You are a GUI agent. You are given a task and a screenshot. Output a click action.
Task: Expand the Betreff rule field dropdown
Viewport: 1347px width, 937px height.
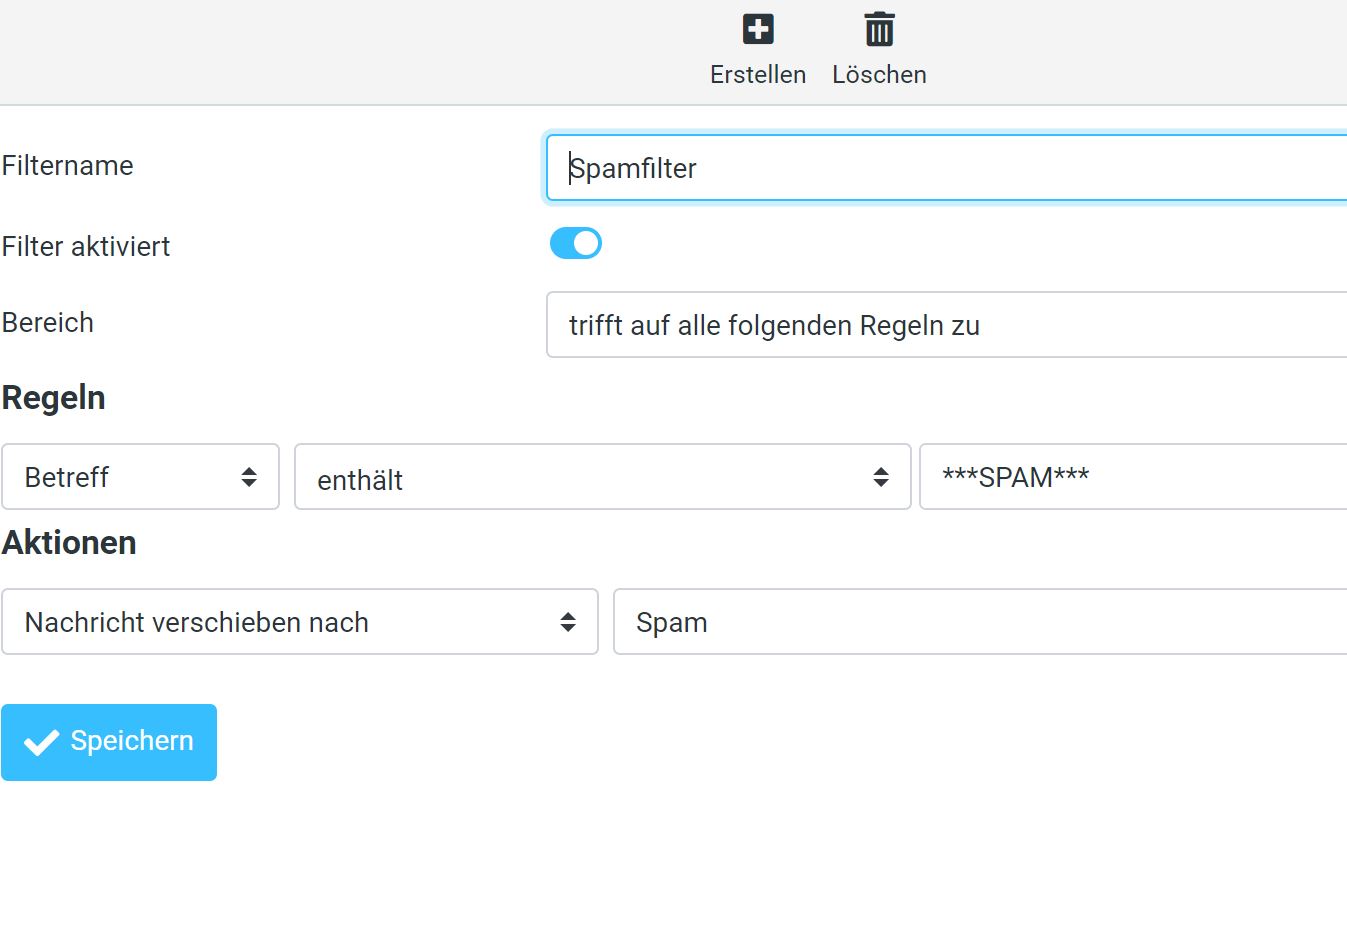coord(140,477)
